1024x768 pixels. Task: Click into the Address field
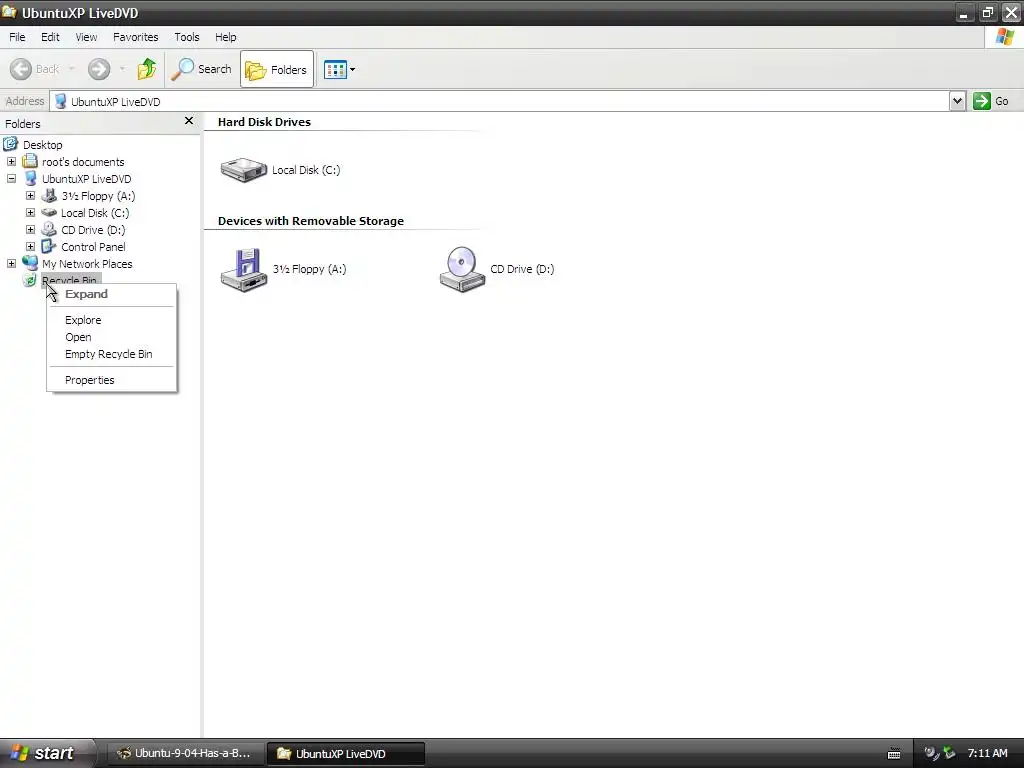(500, 101)
